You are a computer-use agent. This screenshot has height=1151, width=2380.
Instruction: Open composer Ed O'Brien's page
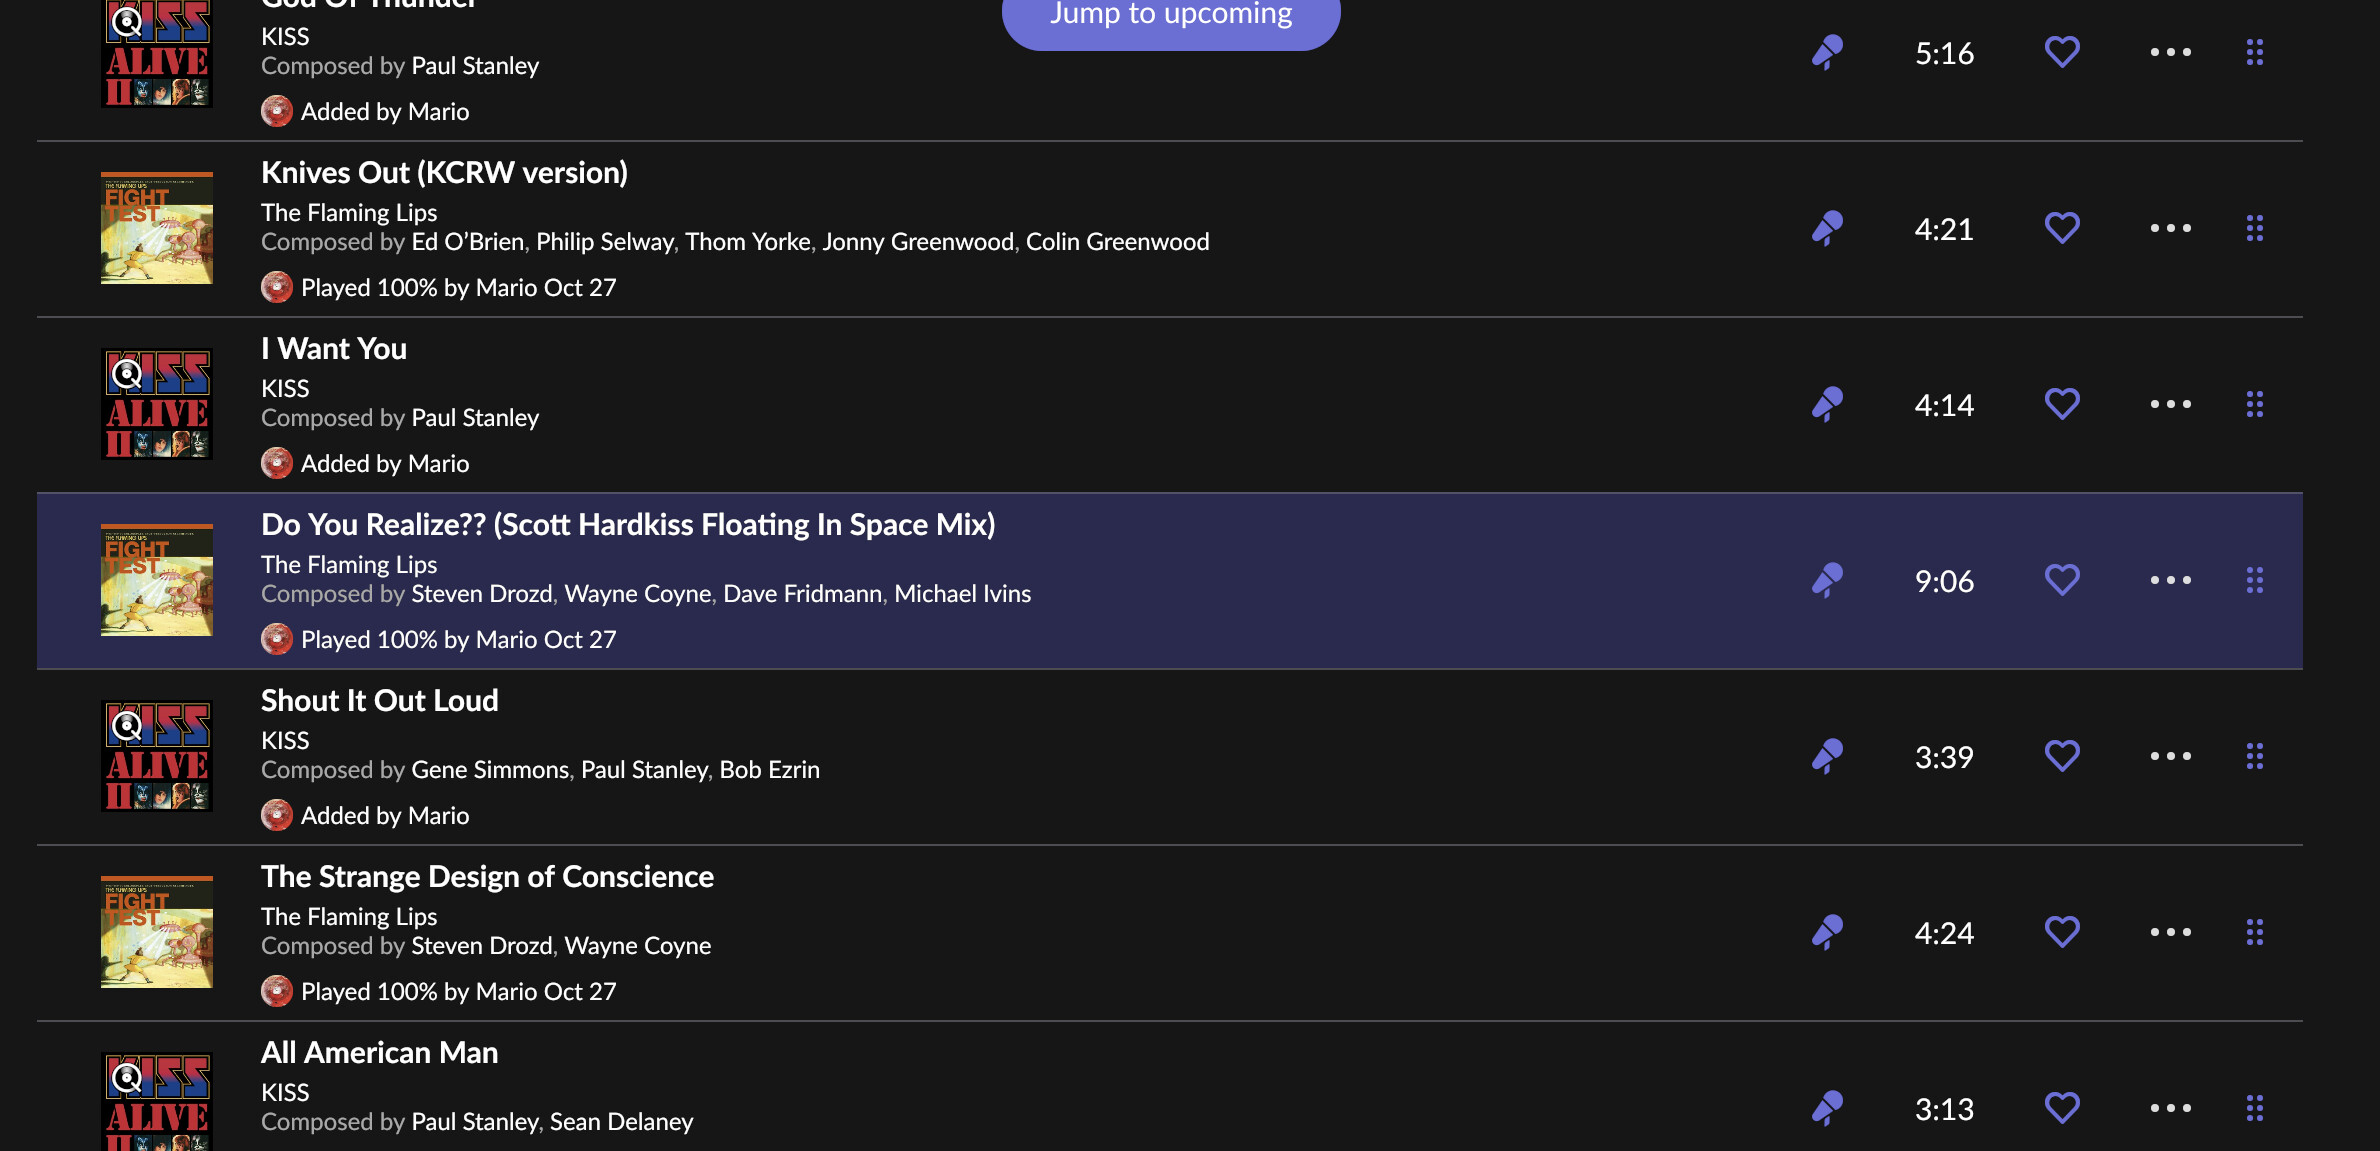pyautogui.click(x=468, y=242)
